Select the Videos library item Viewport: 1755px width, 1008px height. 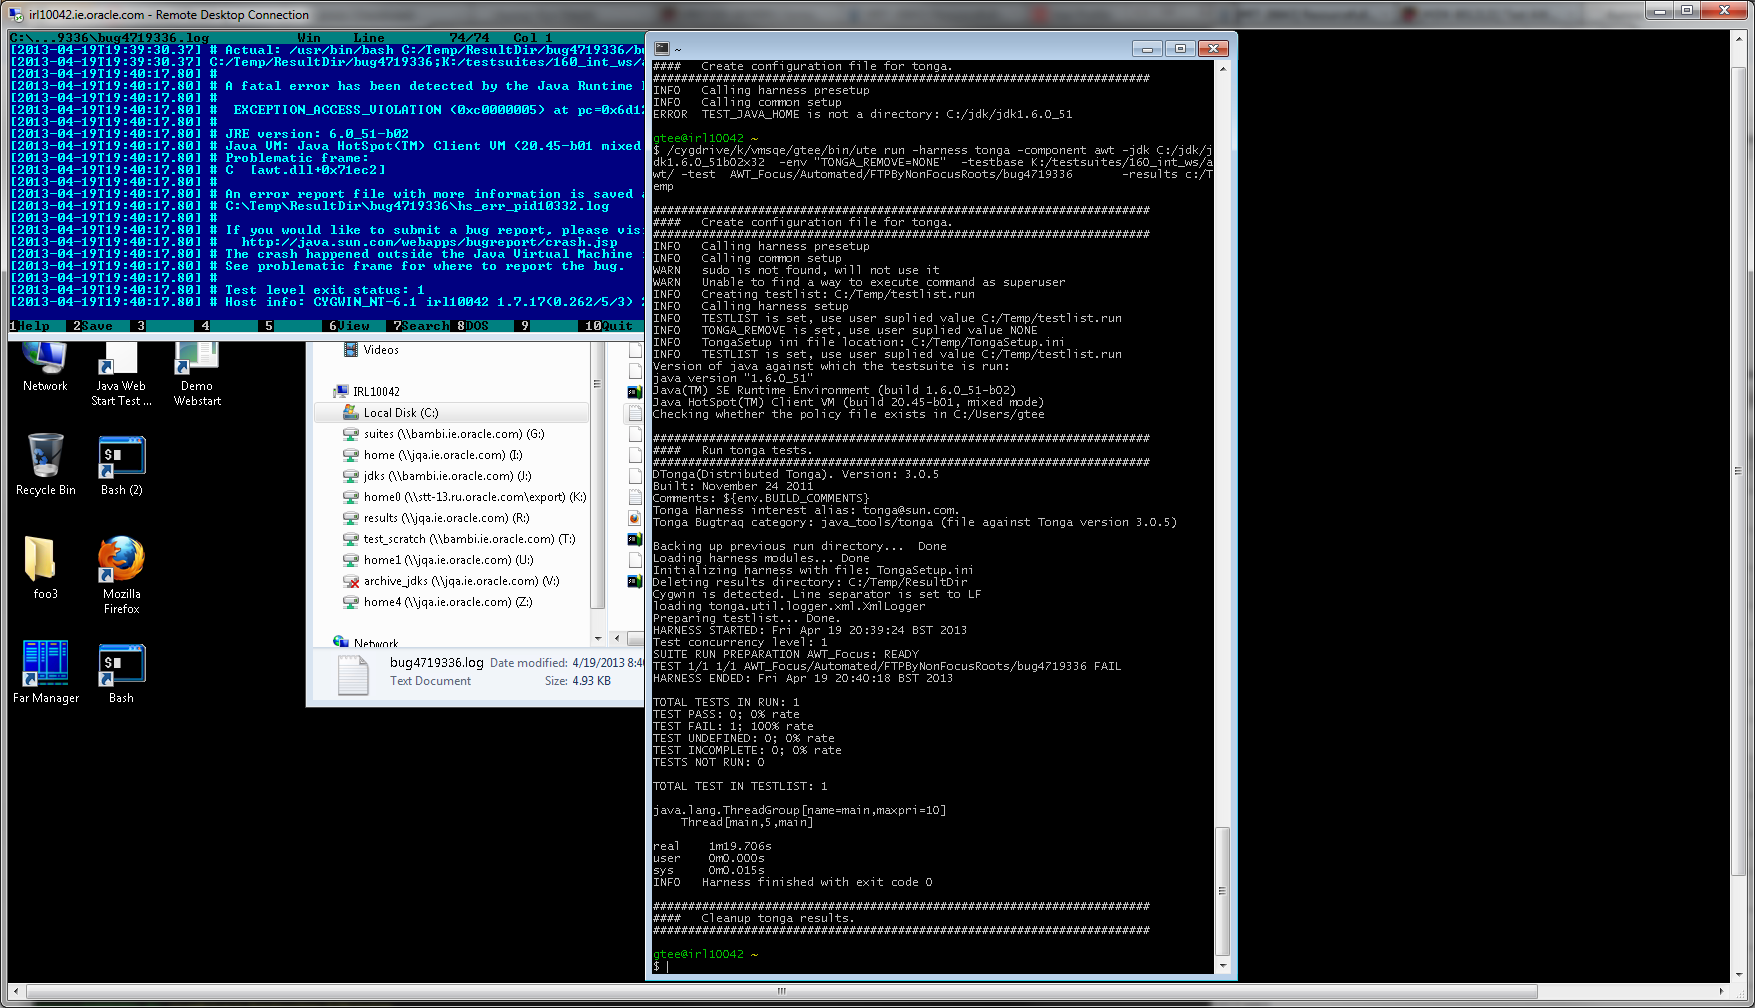(380, 350)
